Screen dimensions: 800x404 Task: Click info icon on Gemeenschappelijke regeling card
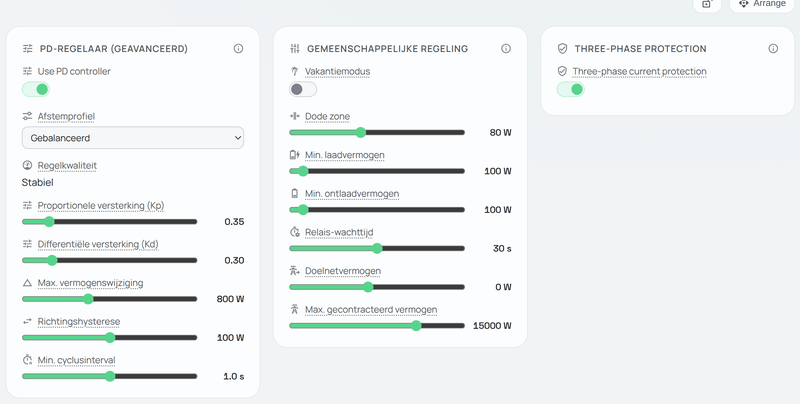[506, 48]
